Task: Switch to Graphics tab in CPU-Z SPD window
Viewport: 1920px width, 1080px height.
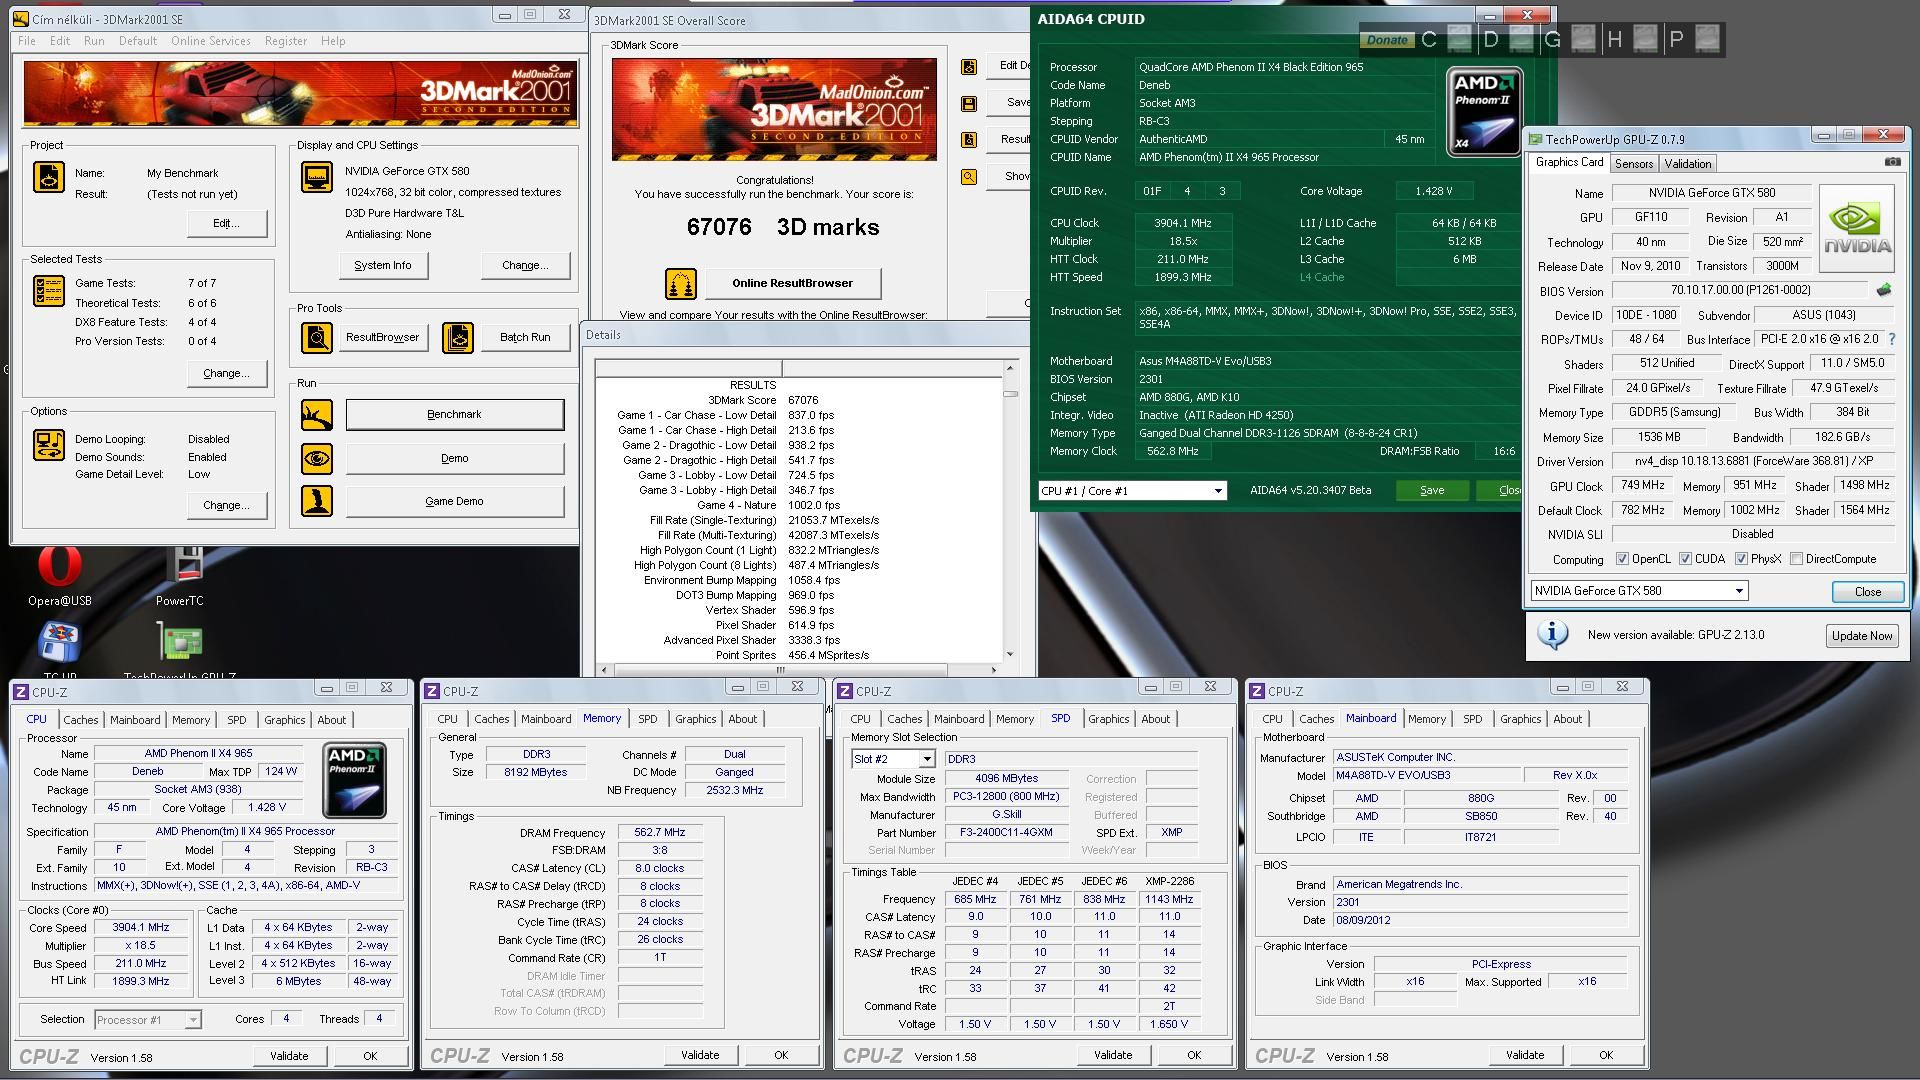Action: pyautogui.click(x=1108, y=719)
